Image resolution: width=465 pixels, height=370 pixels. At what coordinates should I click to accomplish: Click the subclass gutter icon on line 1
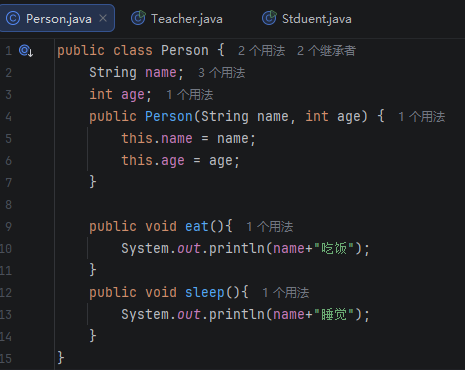click(x=26, y=51)
